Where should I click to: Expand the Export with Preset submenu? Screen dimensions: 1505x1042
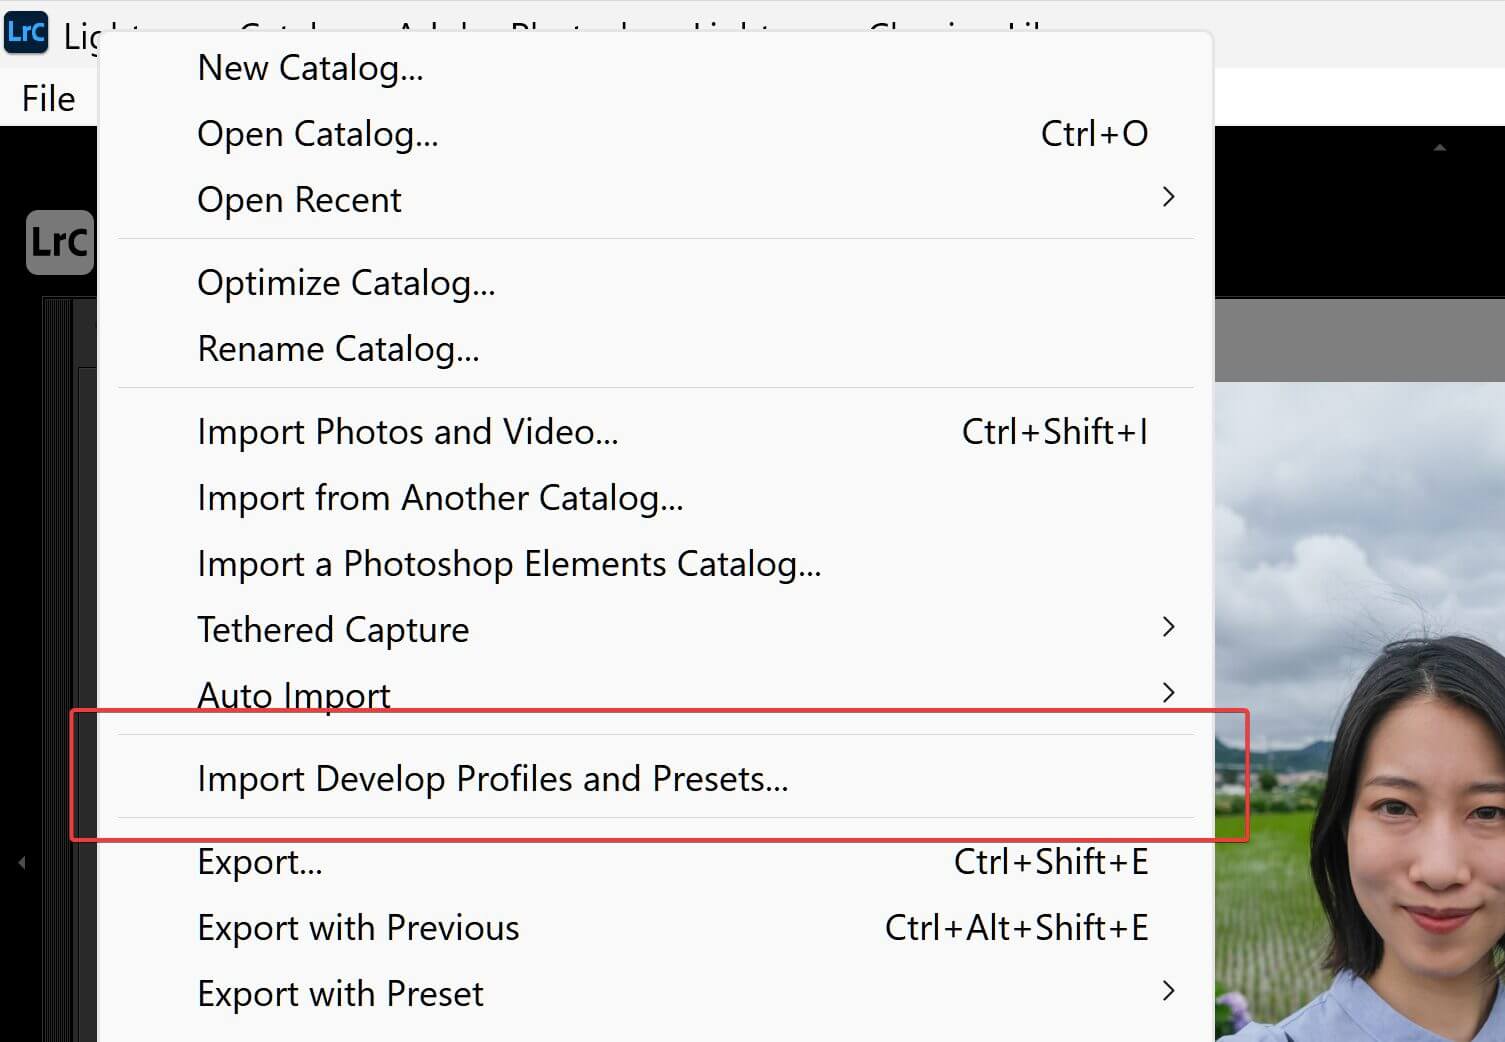(341, 993)
